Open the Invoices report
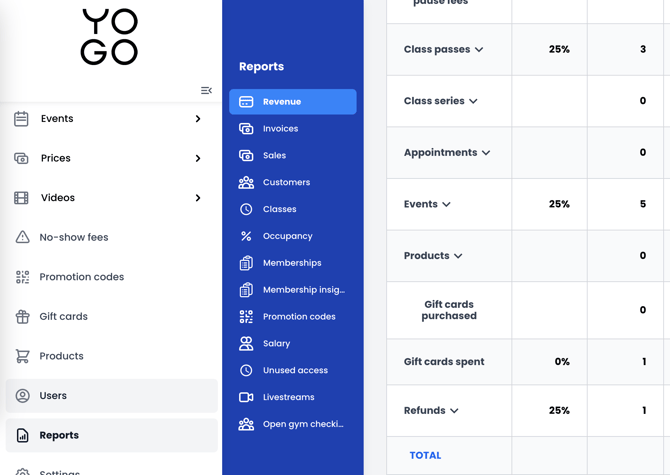 pyautogui.click(x=280, y=129)
